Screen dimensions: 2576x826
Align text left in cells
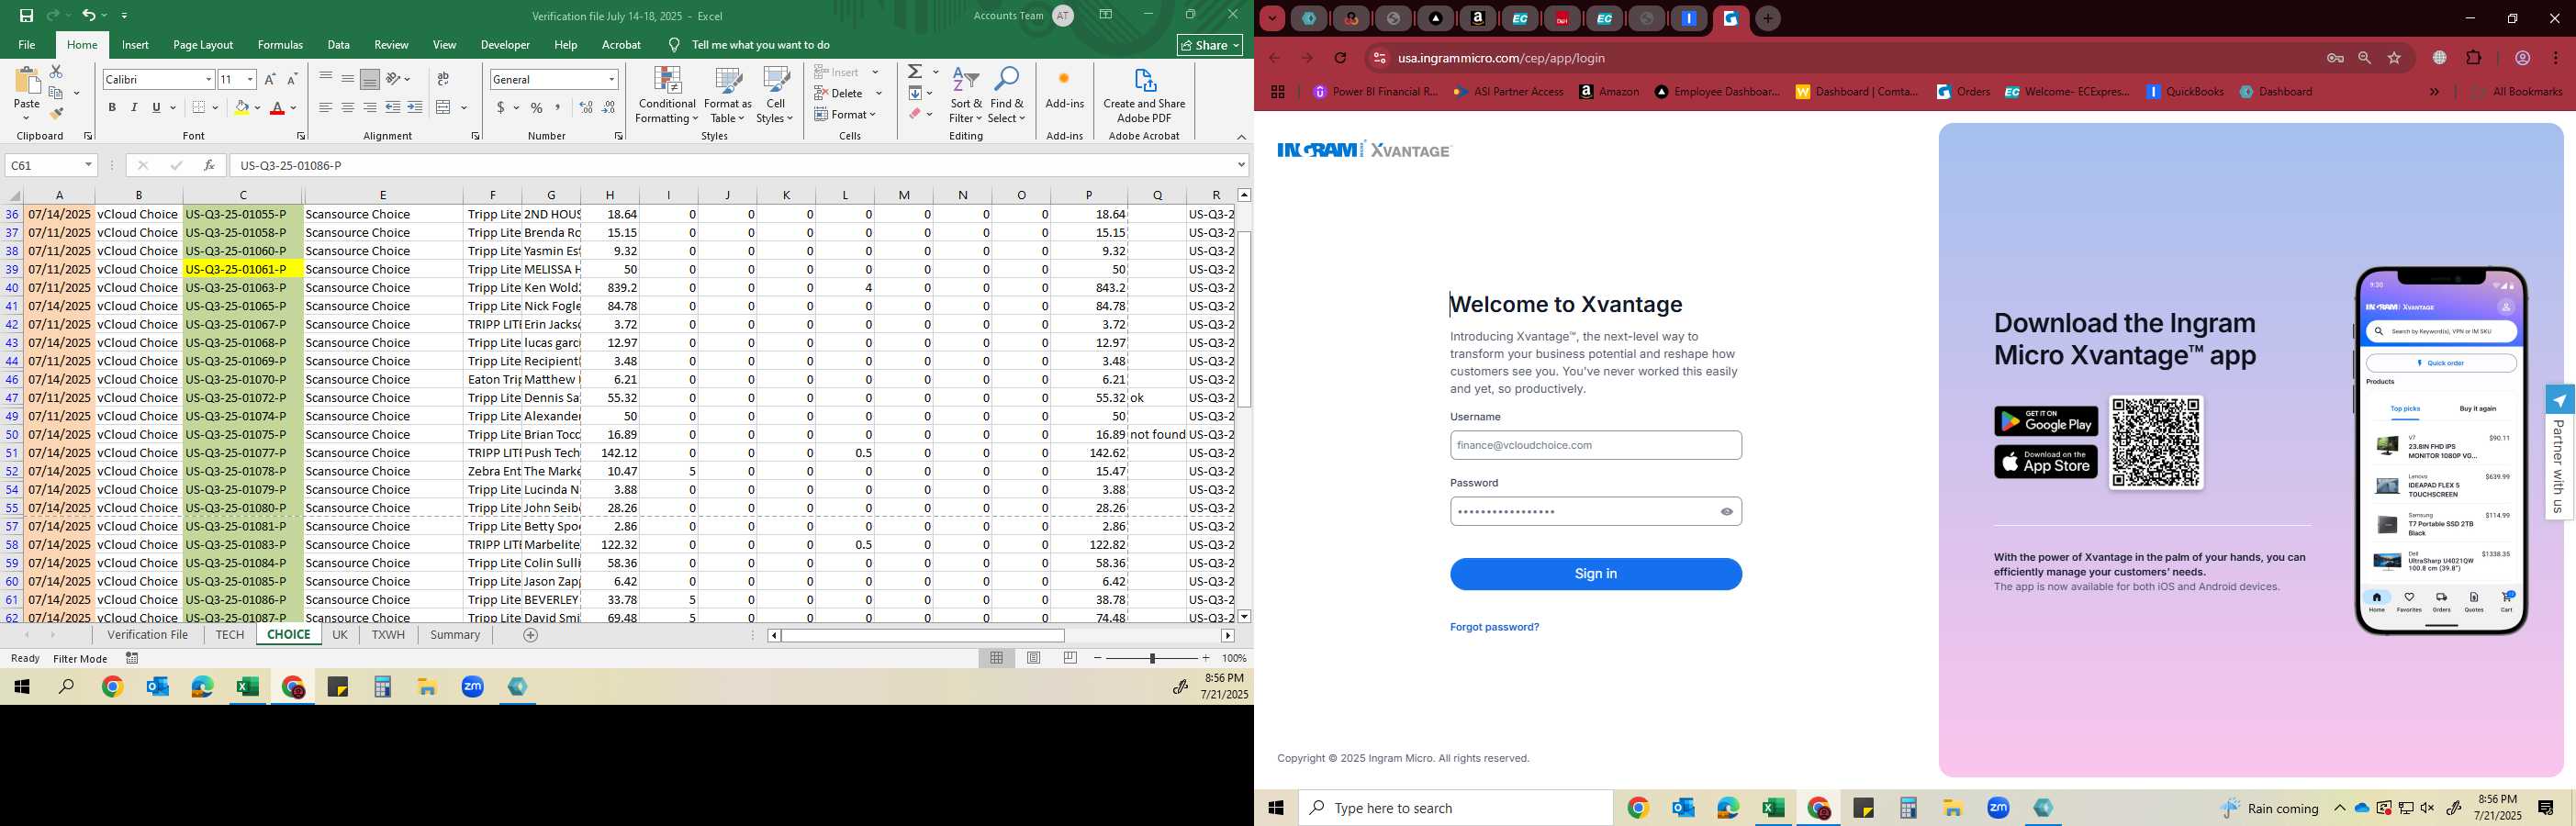pyautogui.click(x=326, y=107)
